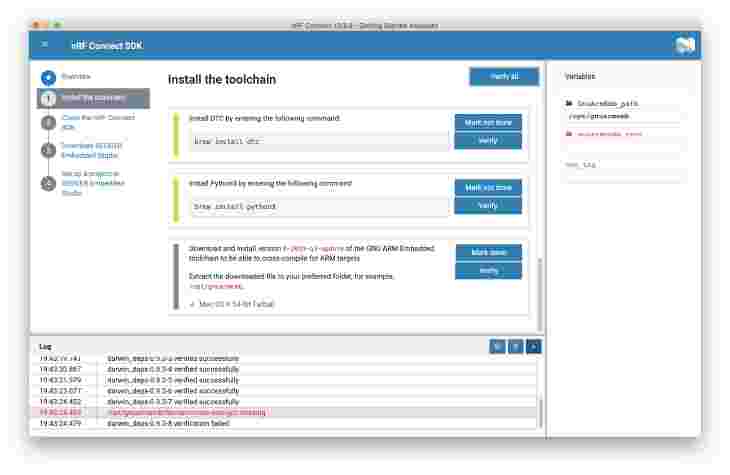Click the folder icon beside first variable name
This screenshot has height=475, width=730.
pos(568,103)
